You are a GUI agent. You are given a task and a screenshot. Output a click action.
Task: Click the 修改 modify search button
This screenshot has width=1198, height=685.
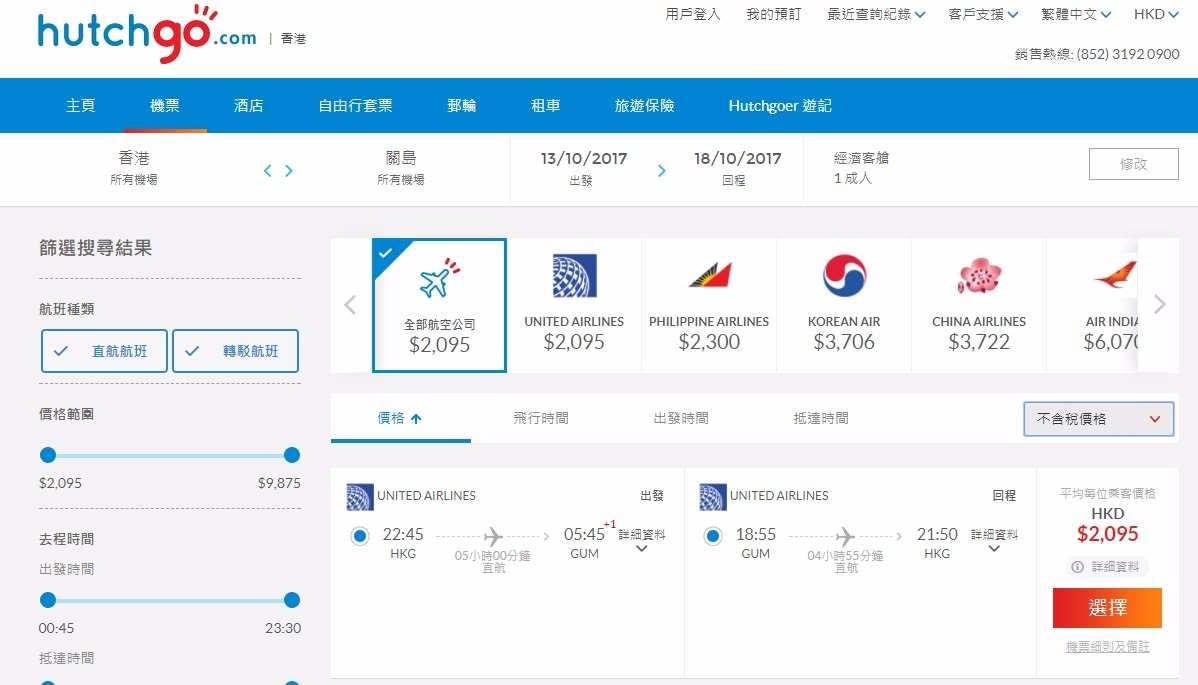click(x=1134, y=164)
